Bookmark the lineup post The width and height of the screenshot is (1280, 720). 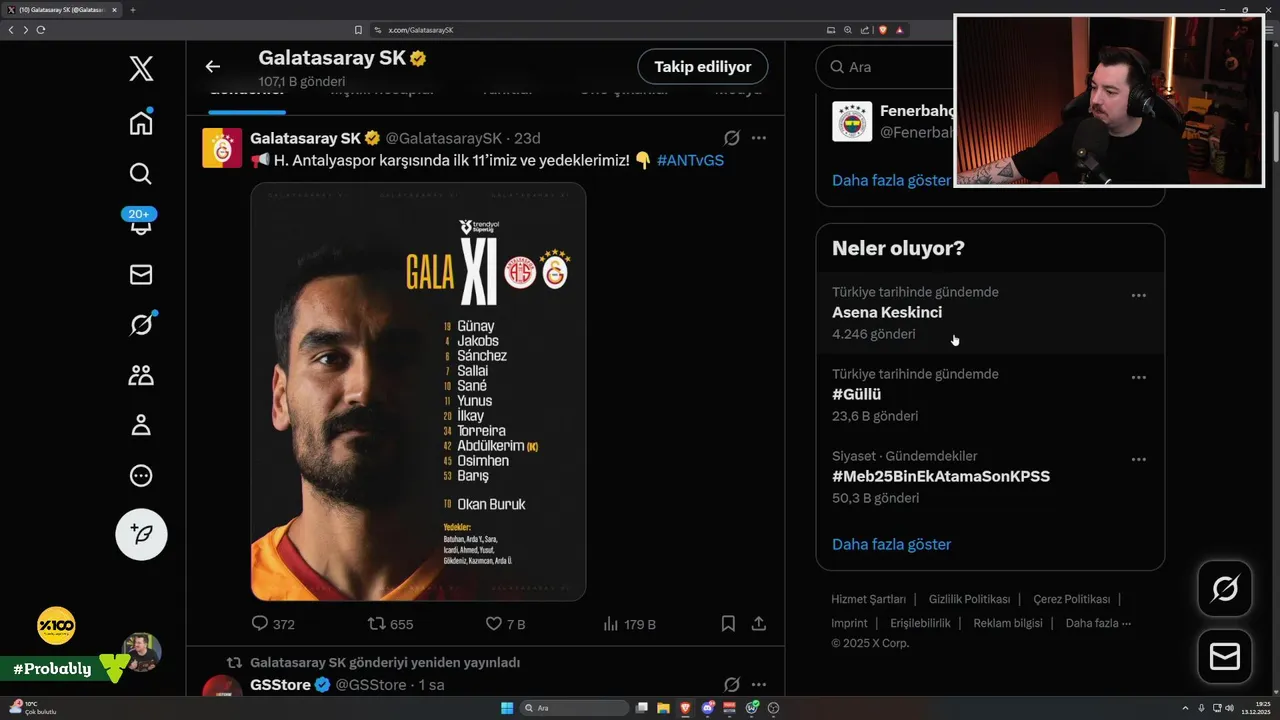tap(728, 624)
